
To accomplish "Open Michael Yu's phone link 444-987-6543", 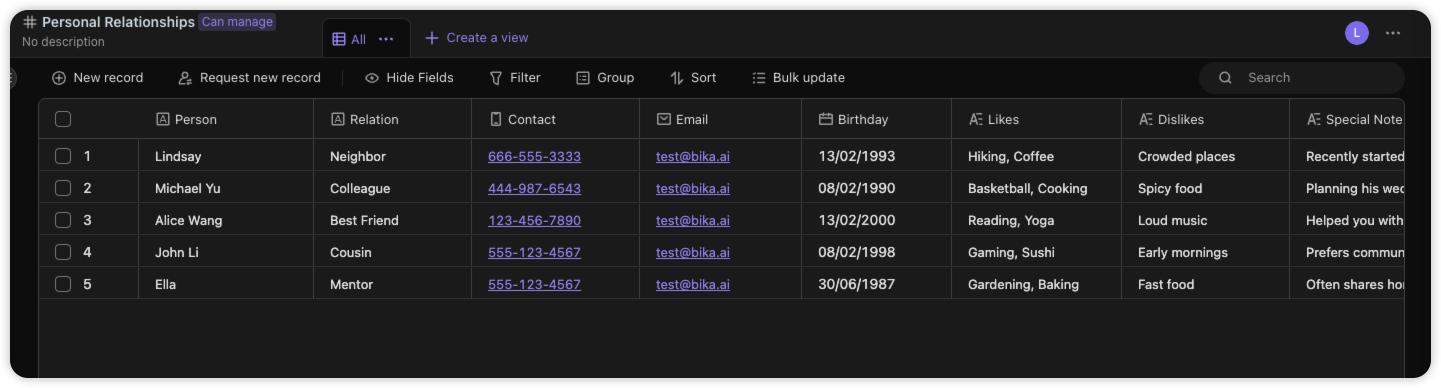I will click(x=534, y=188).
